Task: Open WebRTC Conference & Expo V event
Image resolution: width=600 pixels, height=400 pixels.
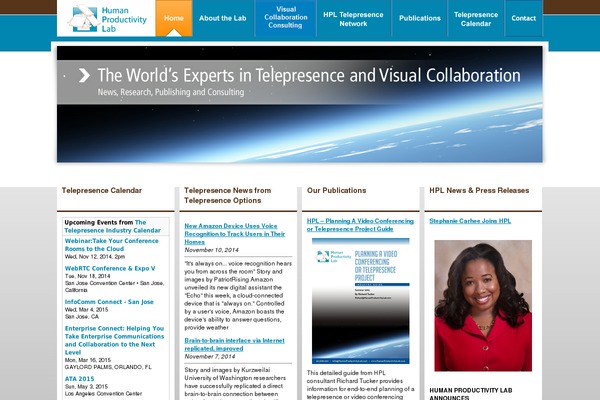Action: click(x=110, y=268)
